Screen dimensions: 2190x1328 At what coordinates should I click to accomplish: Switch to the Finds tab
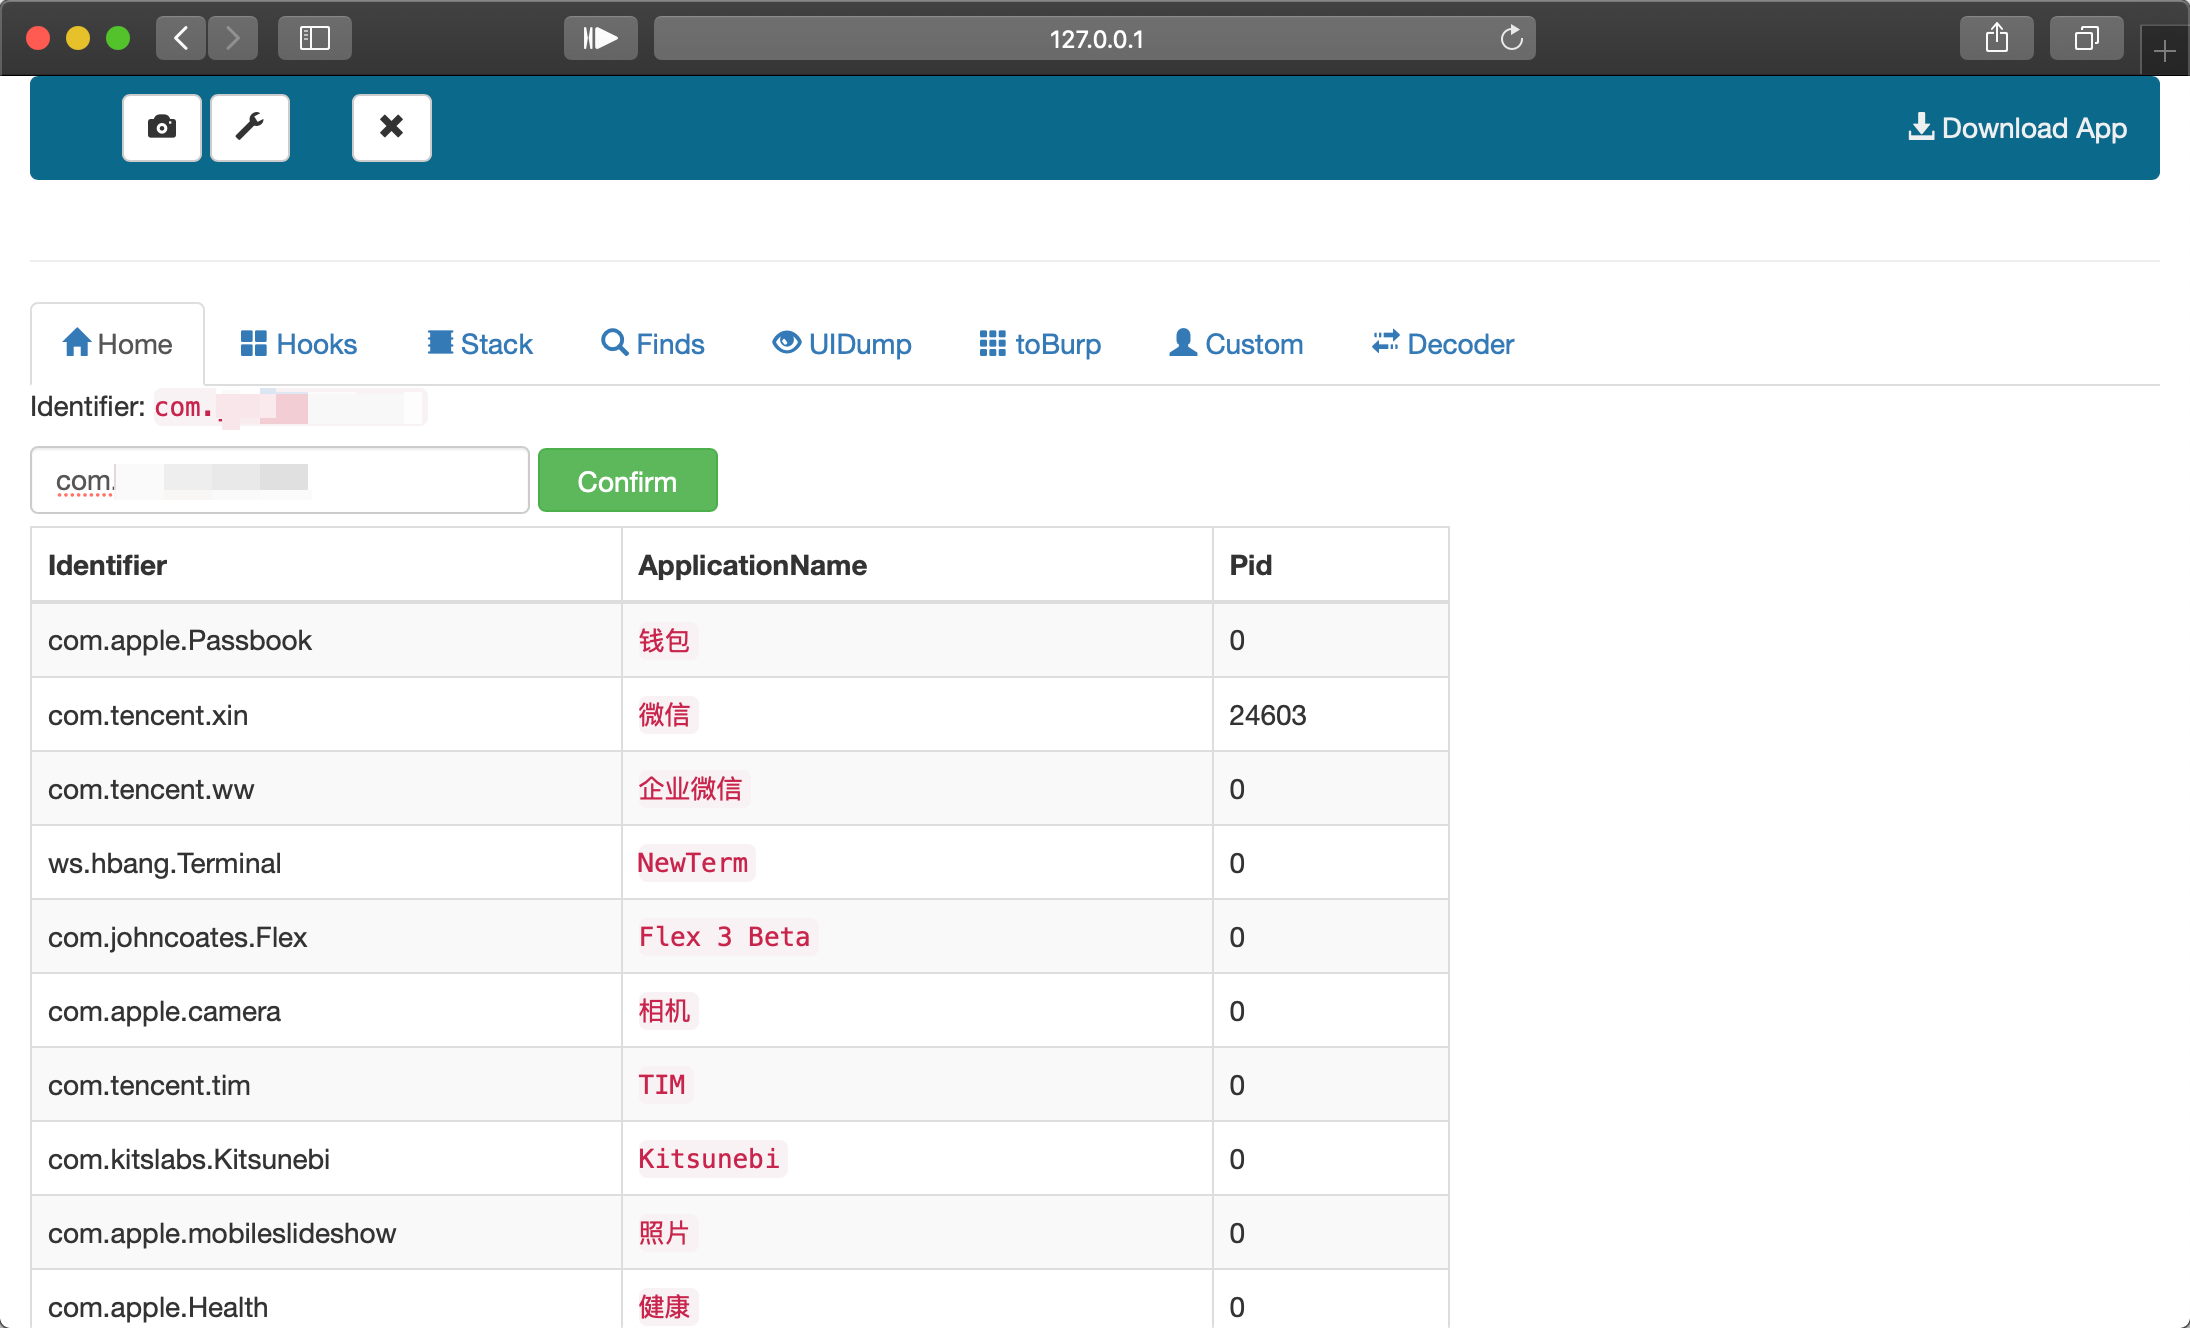pyautogui.click(x=653, y=344)
